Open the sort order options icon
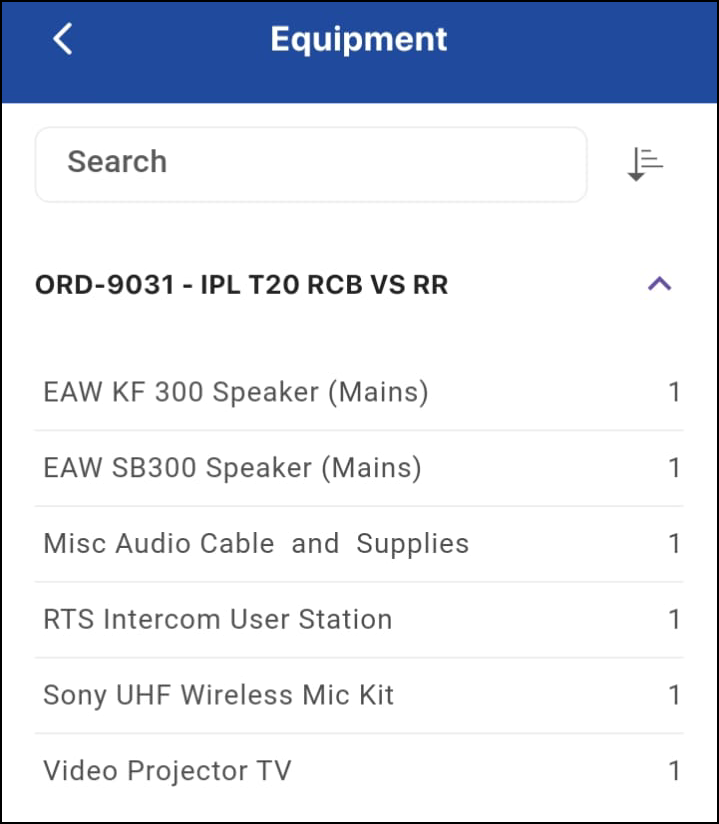 coord(645,163)
